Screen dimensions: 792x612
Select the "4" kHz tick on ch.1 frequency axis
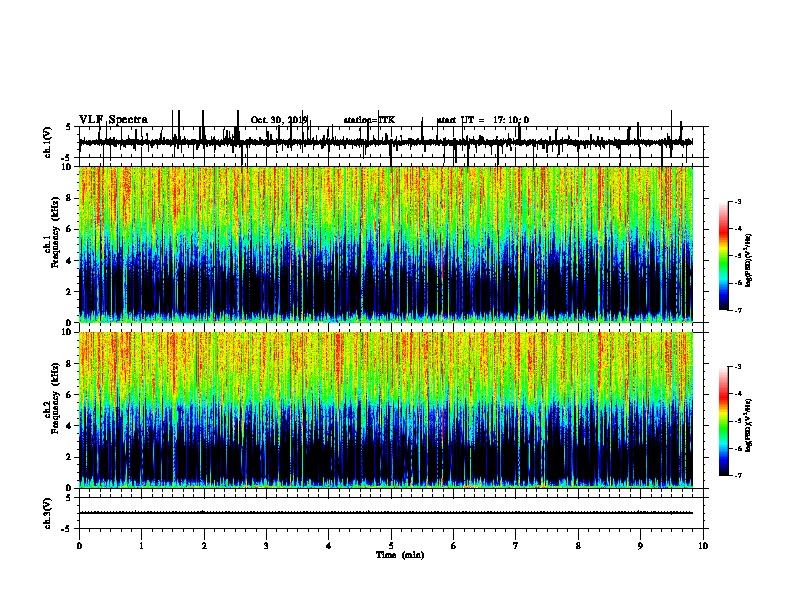point(70,261)
